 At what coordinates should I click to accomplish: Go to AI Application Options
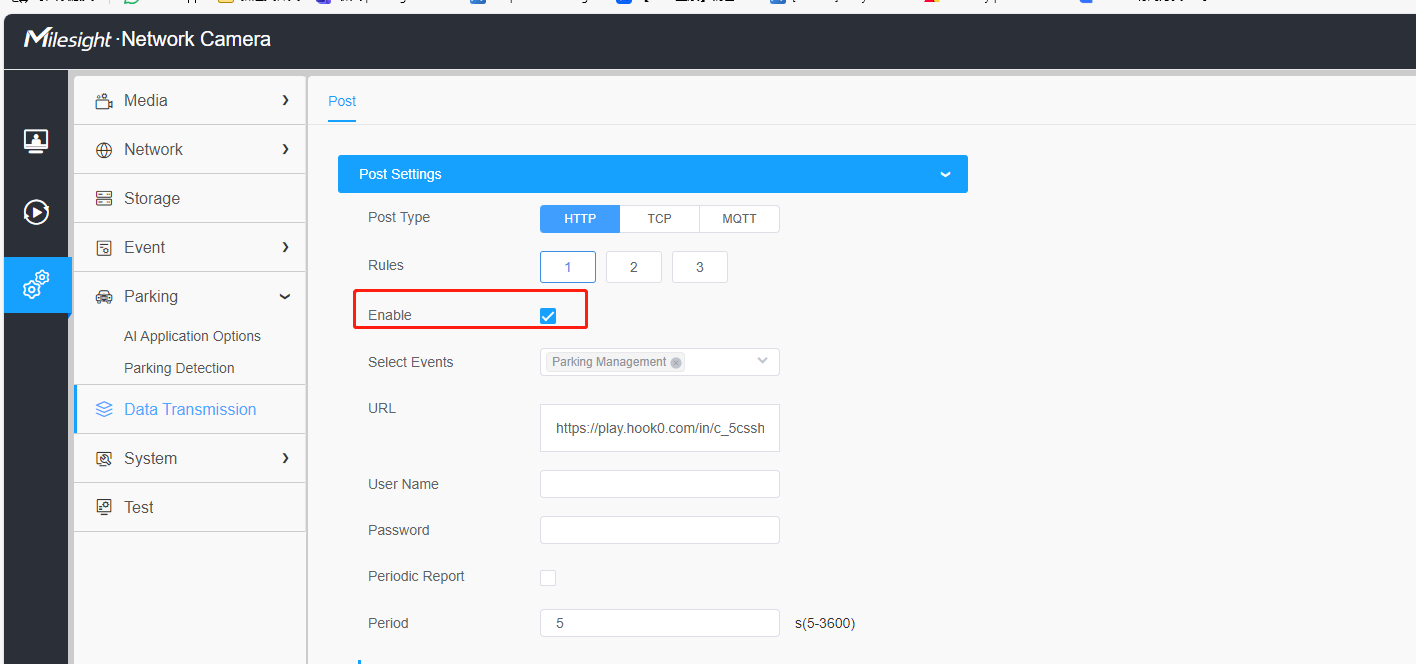(x=192, y=336)
